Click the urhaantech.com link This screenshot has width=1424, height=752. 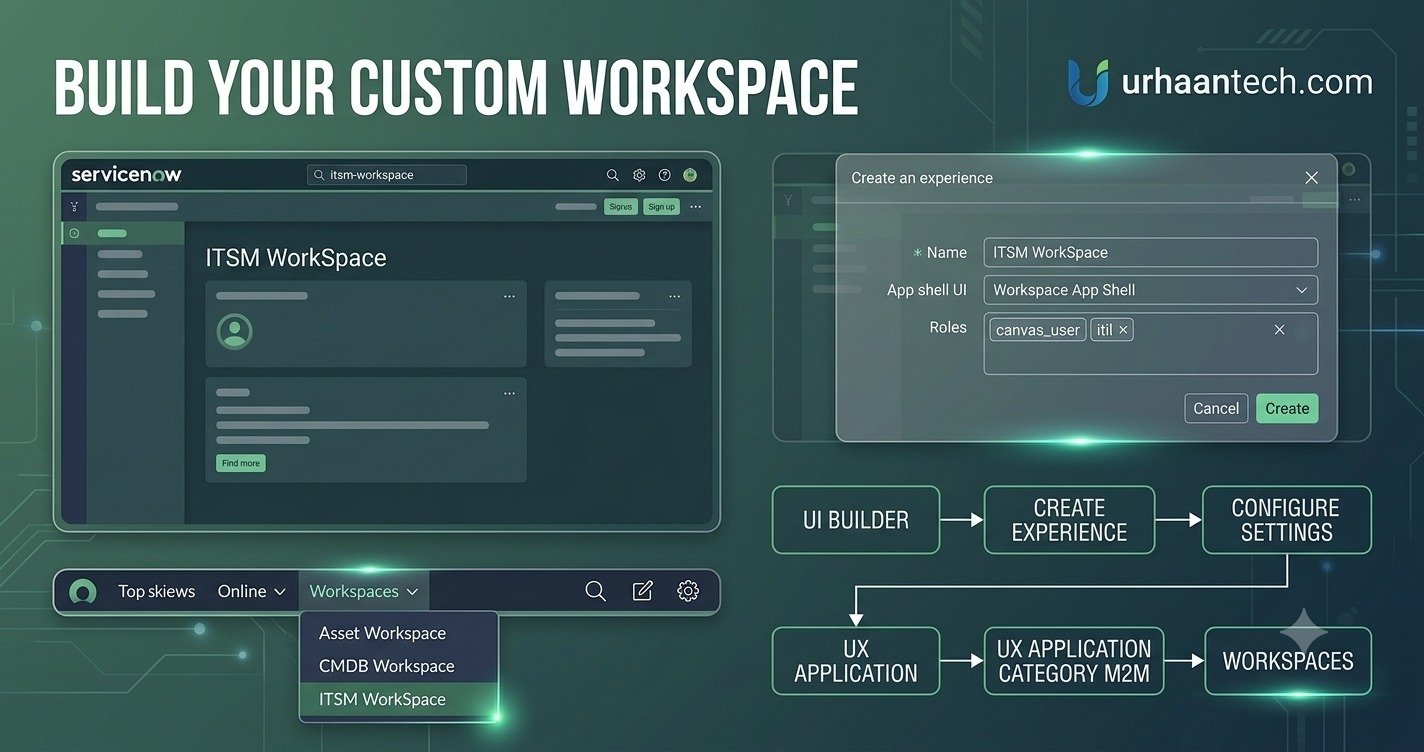tap(1247, 82)
